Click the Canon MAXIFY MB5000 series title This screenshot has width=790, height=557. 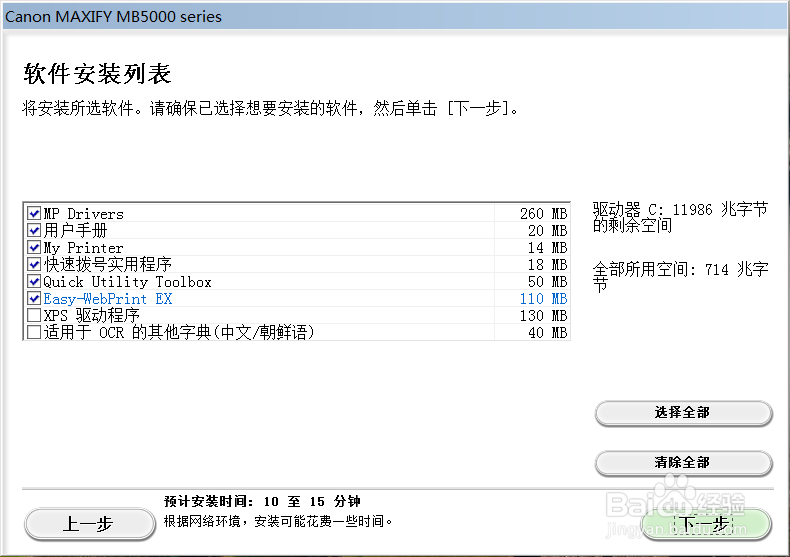pos(113,17)
